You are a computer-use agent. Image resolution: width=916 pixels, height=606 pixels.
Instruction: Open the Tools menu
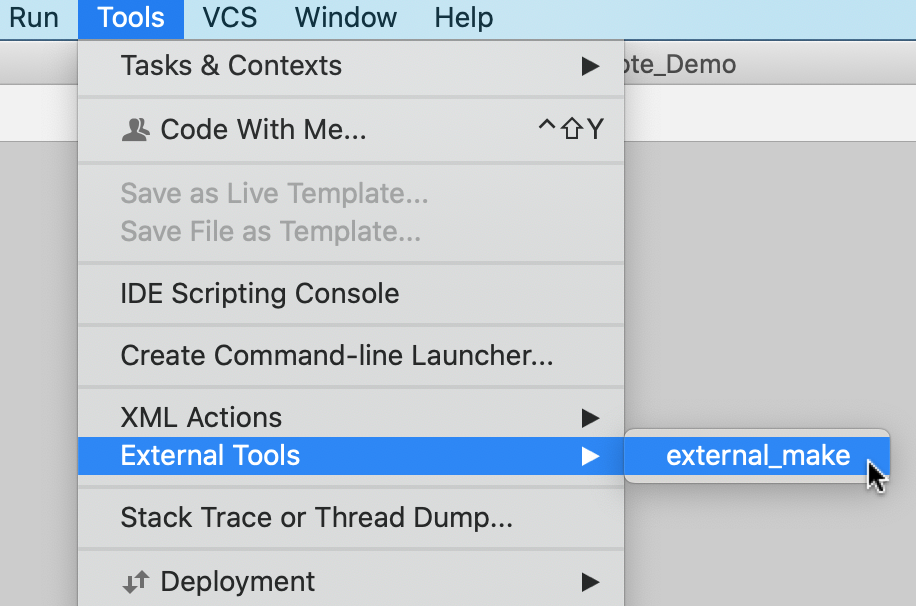[x=130, y=17]
